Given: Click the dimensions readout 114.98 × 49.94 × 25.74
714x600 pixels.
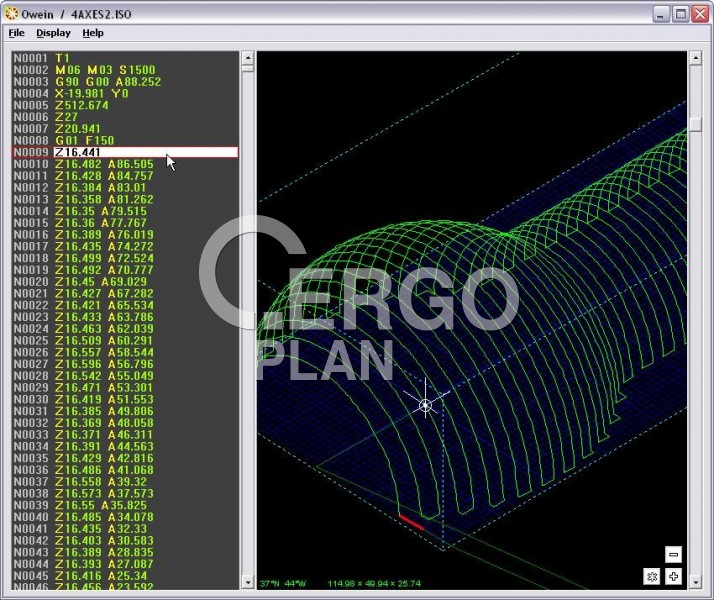Looking at the screenshot, I should point(374,584).
